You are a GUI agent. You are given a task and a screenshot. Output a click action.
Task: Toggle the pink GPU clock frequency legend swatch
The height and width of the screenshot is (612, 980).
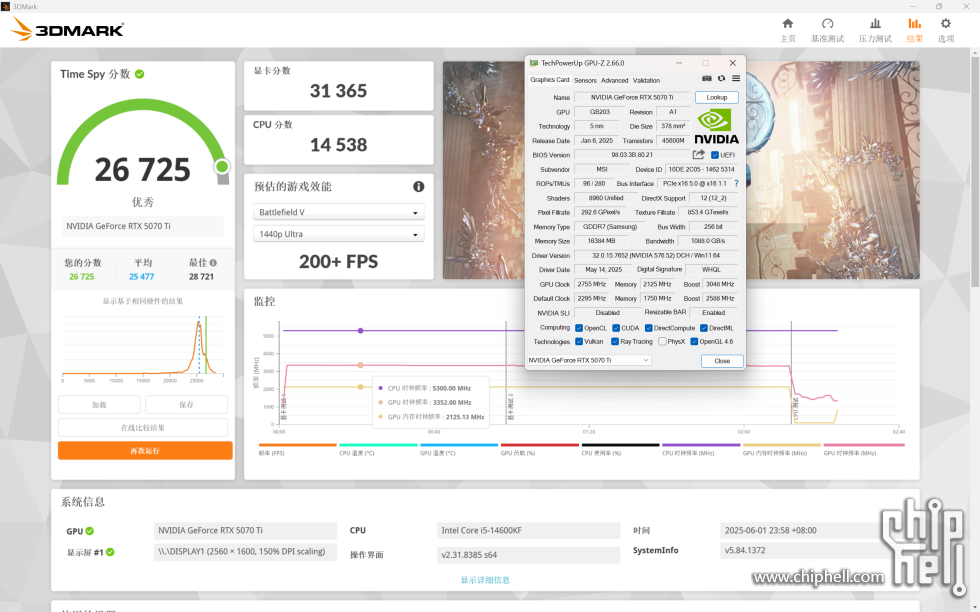click(864, 445)
